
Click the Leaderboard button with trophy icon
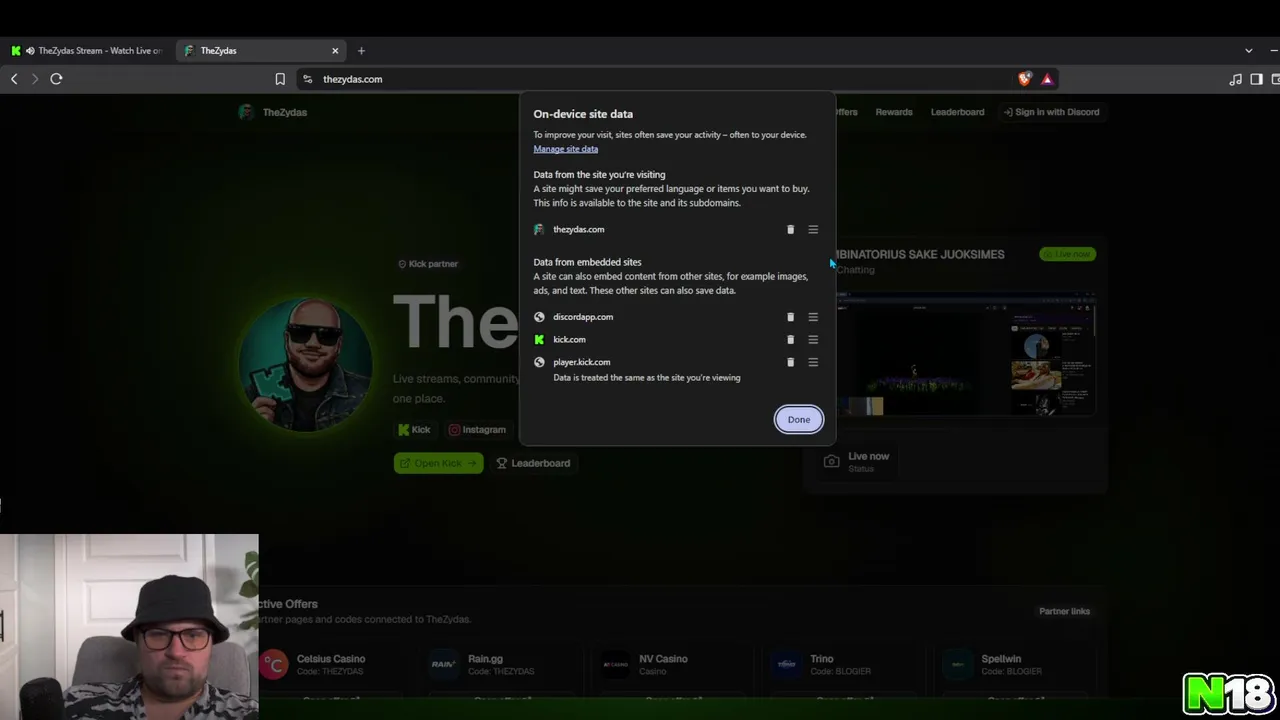[x=534, y=463]
